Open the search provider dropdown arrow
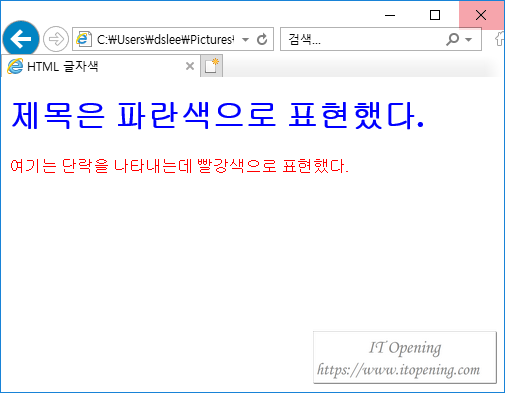 pyautogui.click(x=469, y=40)
